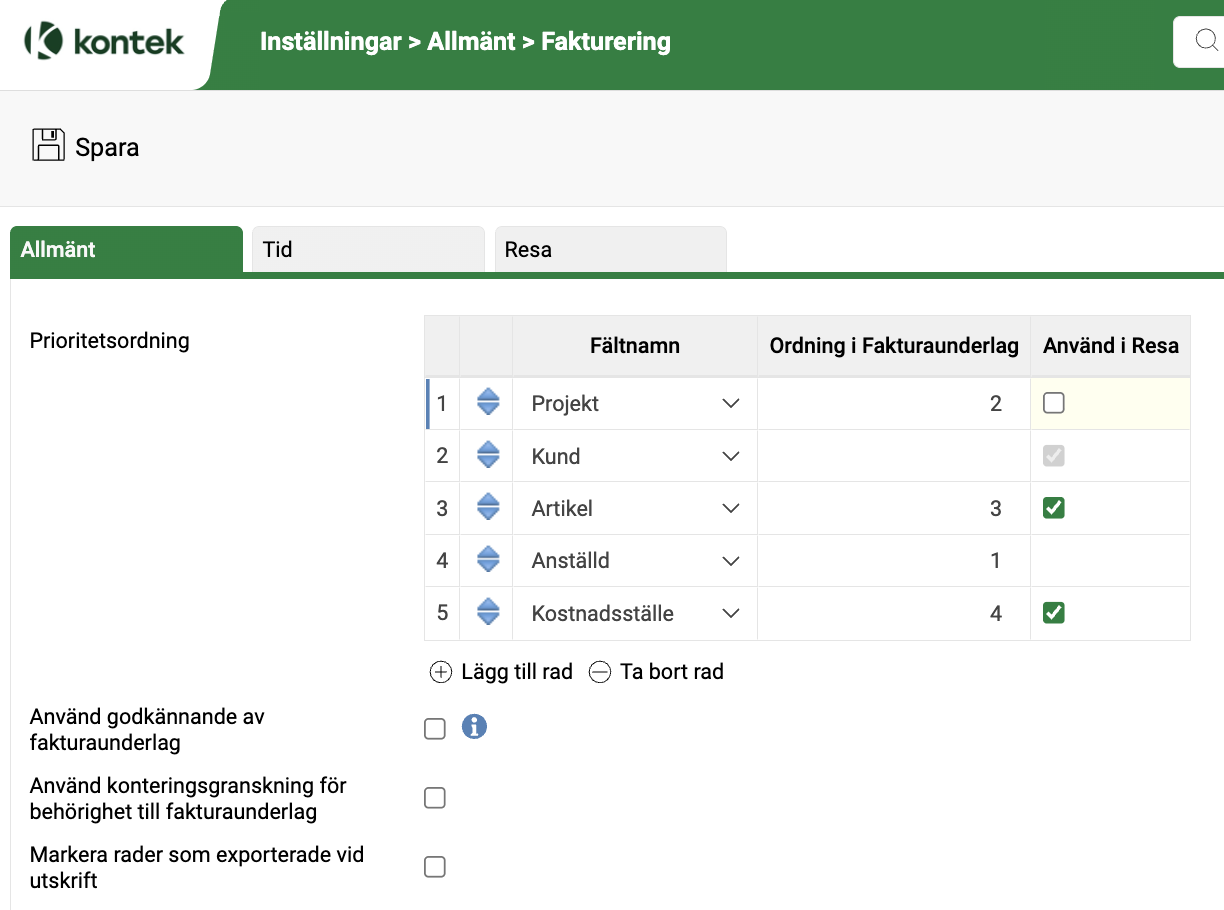1224x910 pixels.
Task: Edit the order value 1 for Anställd
Action: tap(894, 560)
